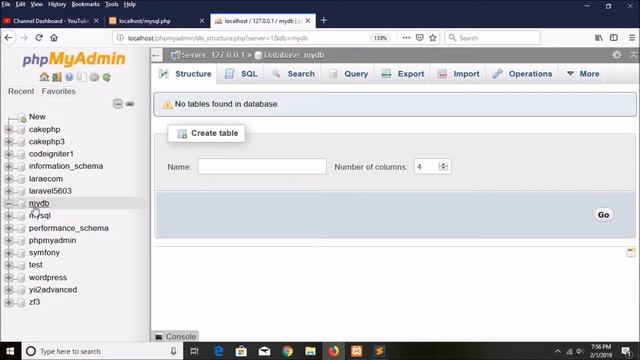This screenshot has width=640, height=360.
Task: Open XAMPP from taskbar
Action: 356,351
